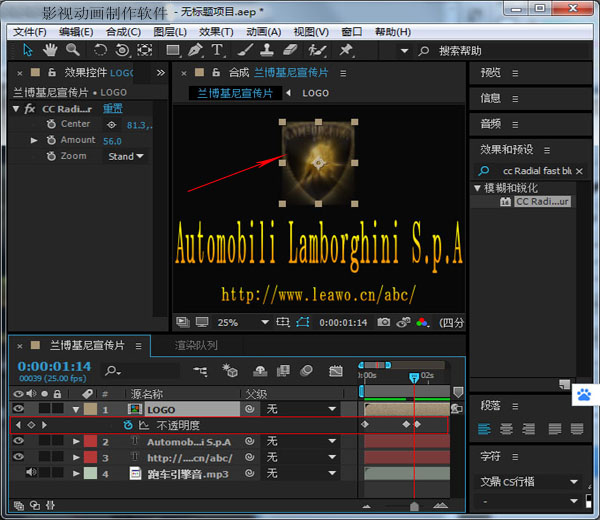Screen dimensions: 600x520
Task: Go to previous keyframe arrow
Action: 18,424
